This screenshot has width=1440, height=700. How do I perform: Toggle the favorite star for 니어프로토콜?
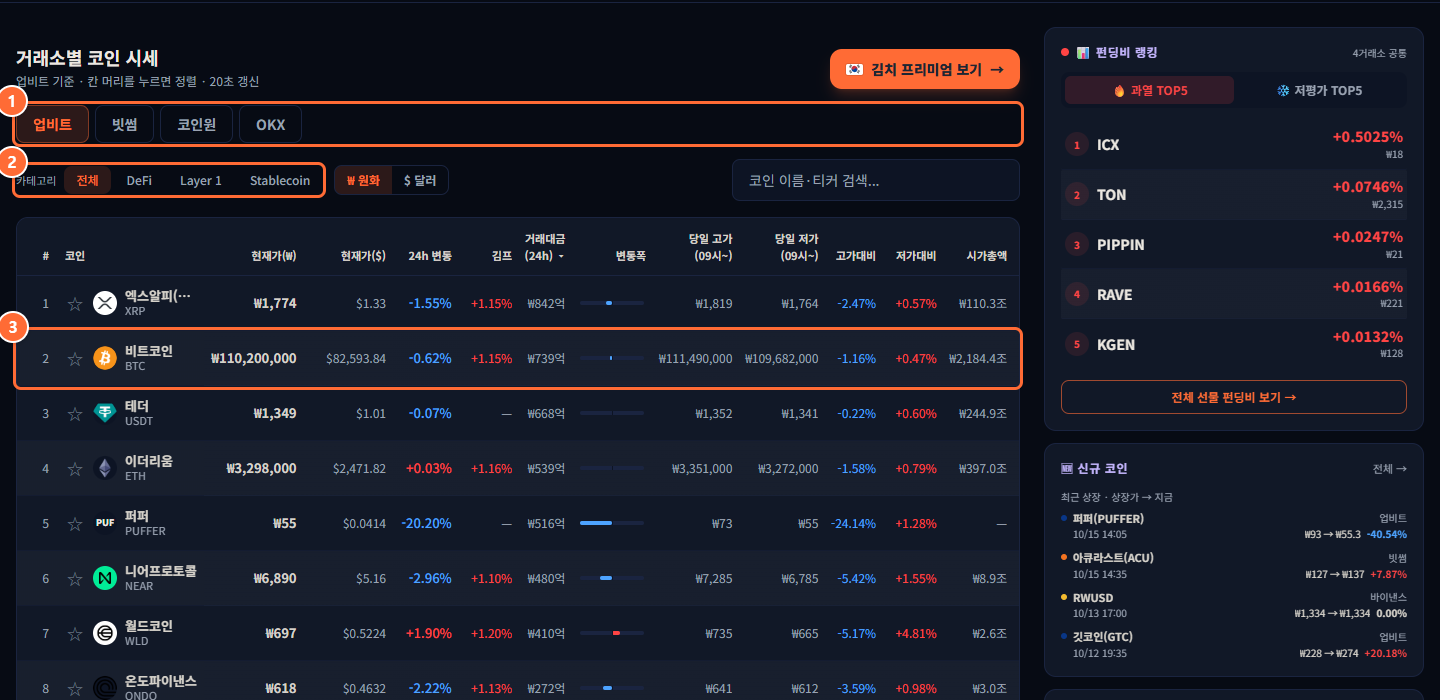(x=75, y=578)
